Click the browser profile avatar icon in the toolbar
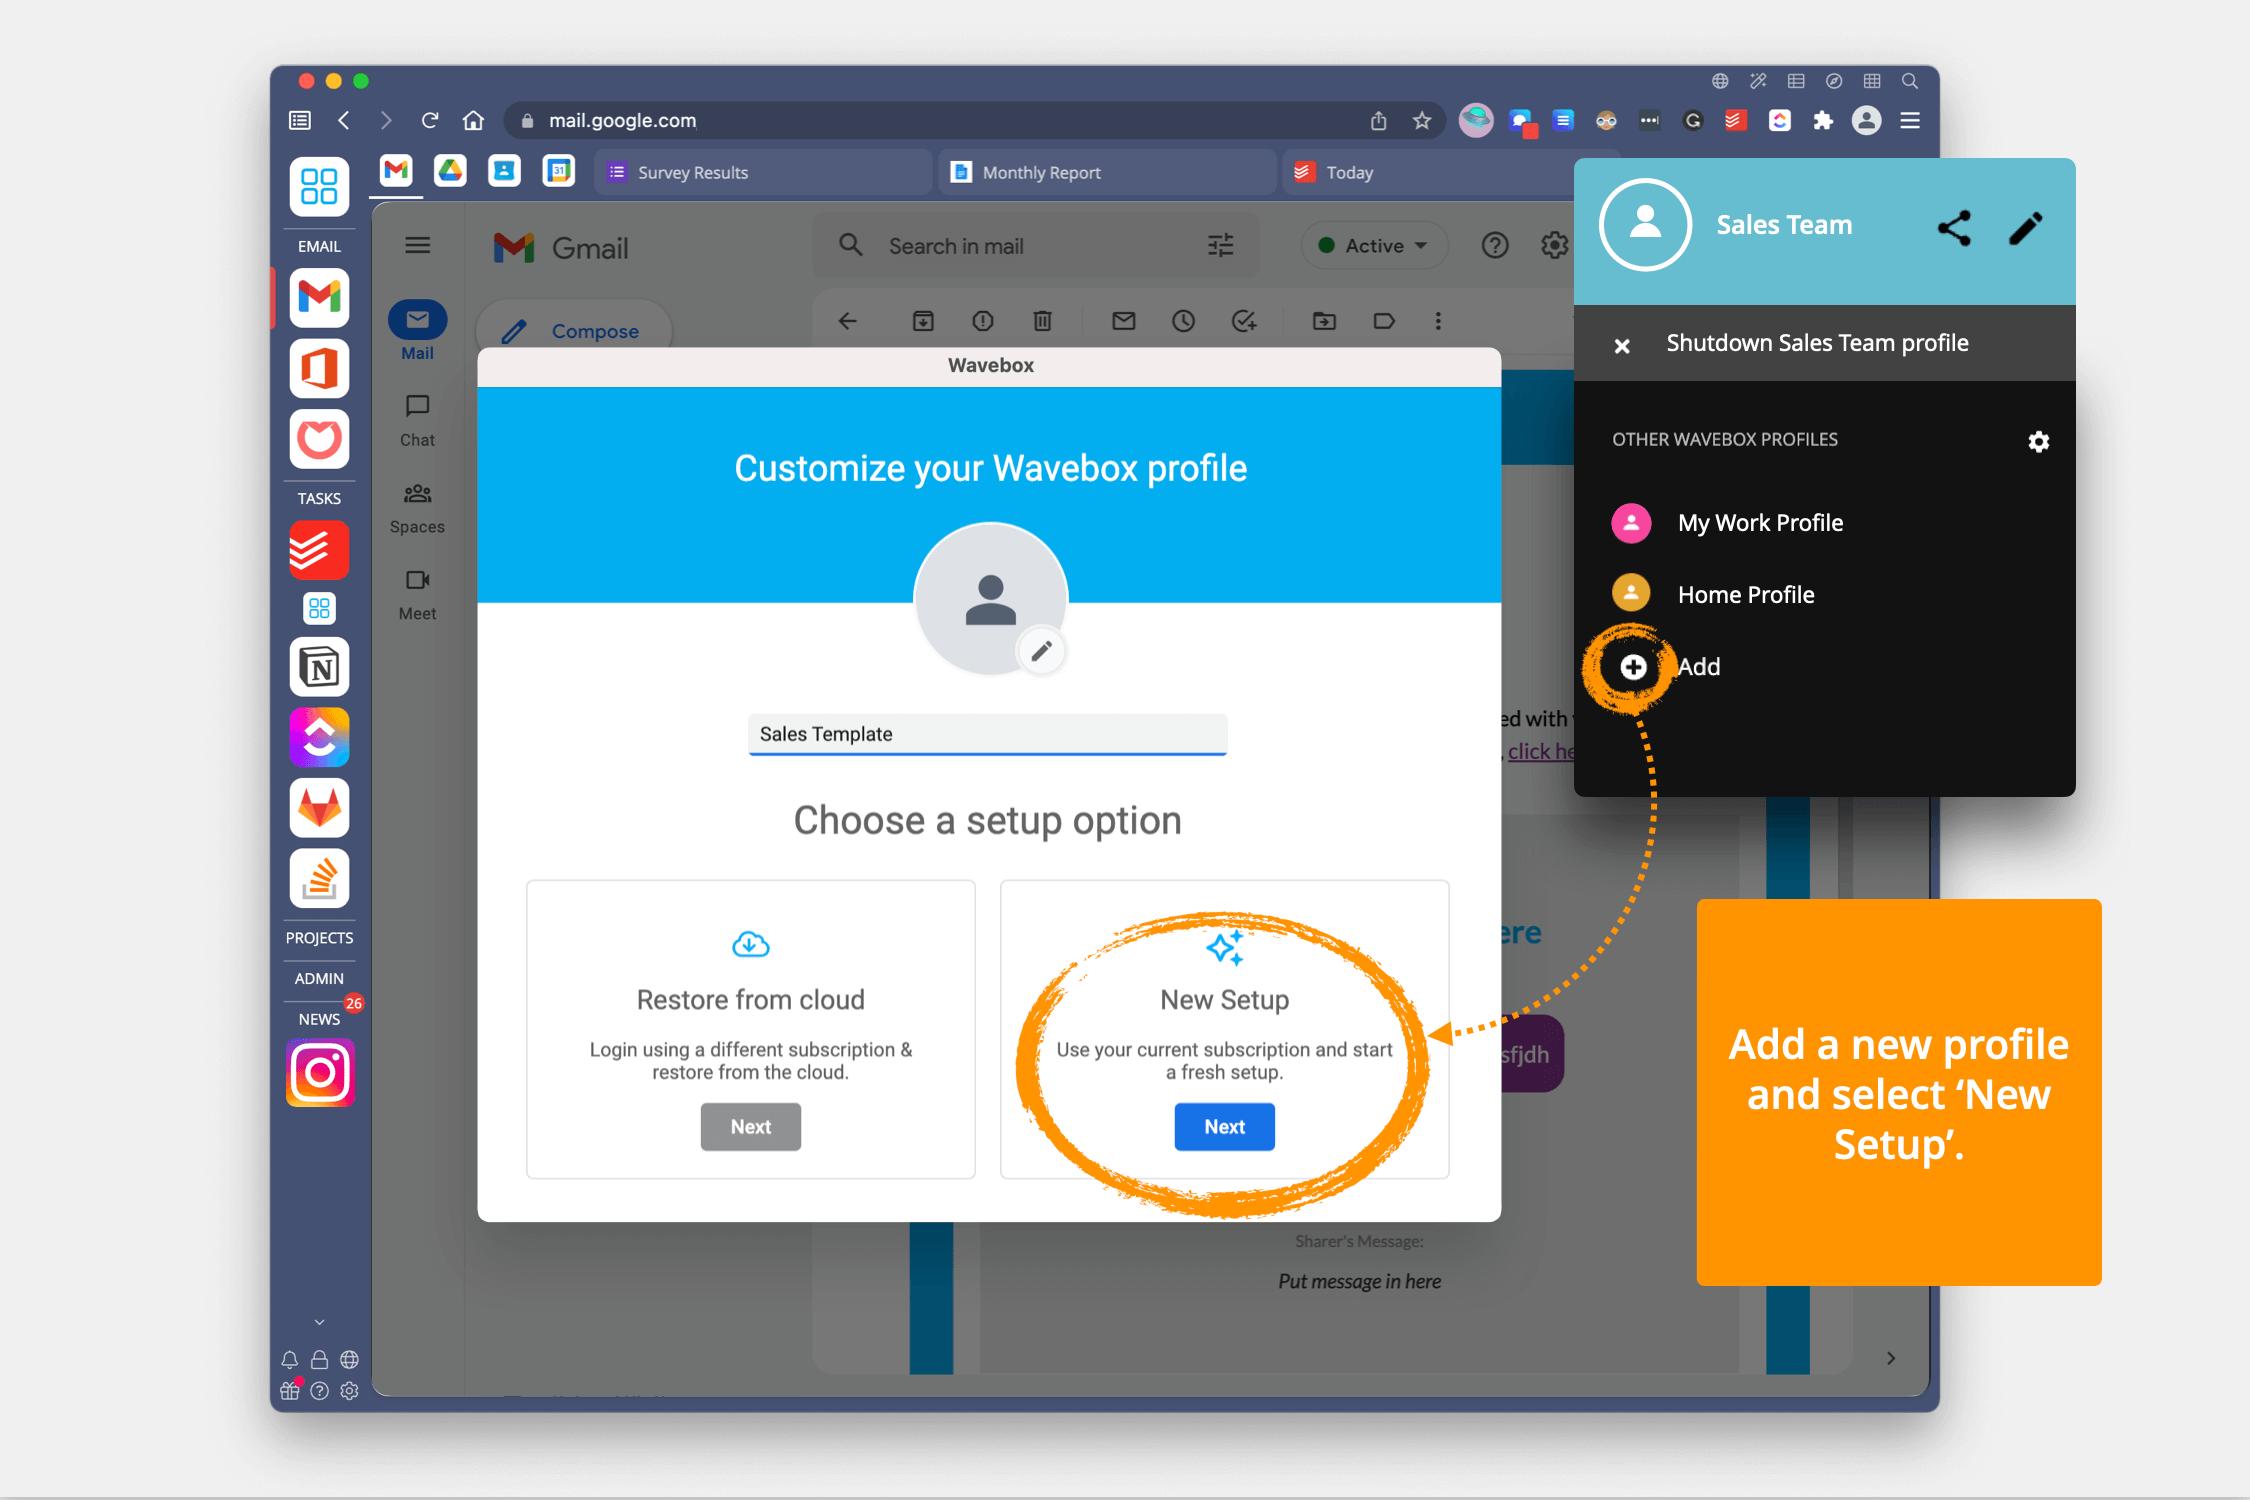This screenshot has height=1500, width=2250. [x=1866, y=121]
